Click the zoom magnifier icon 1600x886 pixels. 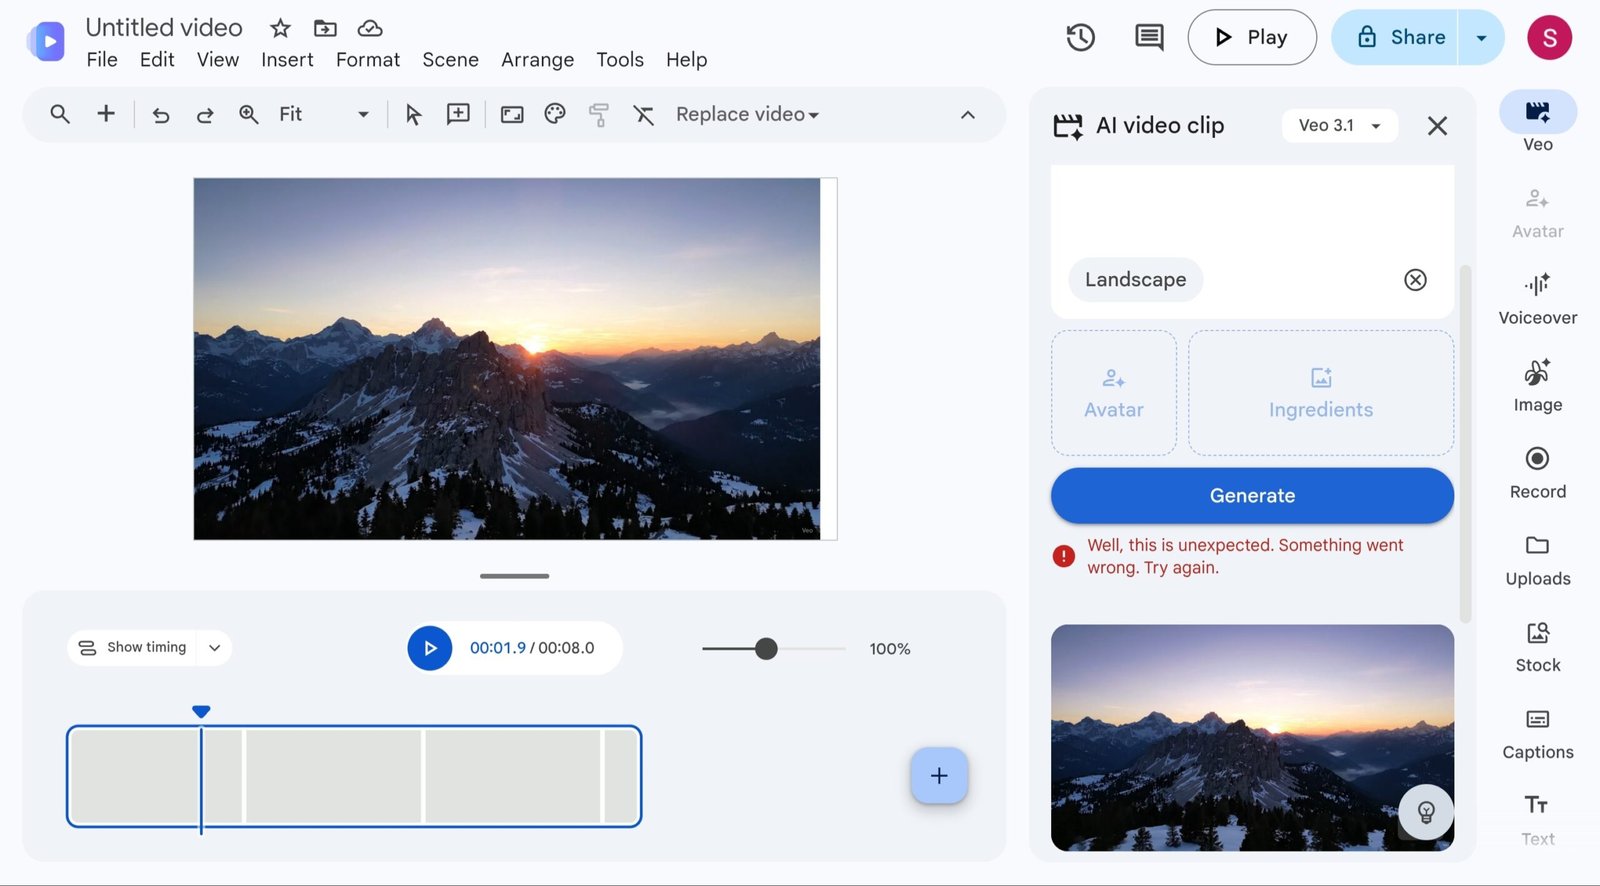(x=249, y=114)
